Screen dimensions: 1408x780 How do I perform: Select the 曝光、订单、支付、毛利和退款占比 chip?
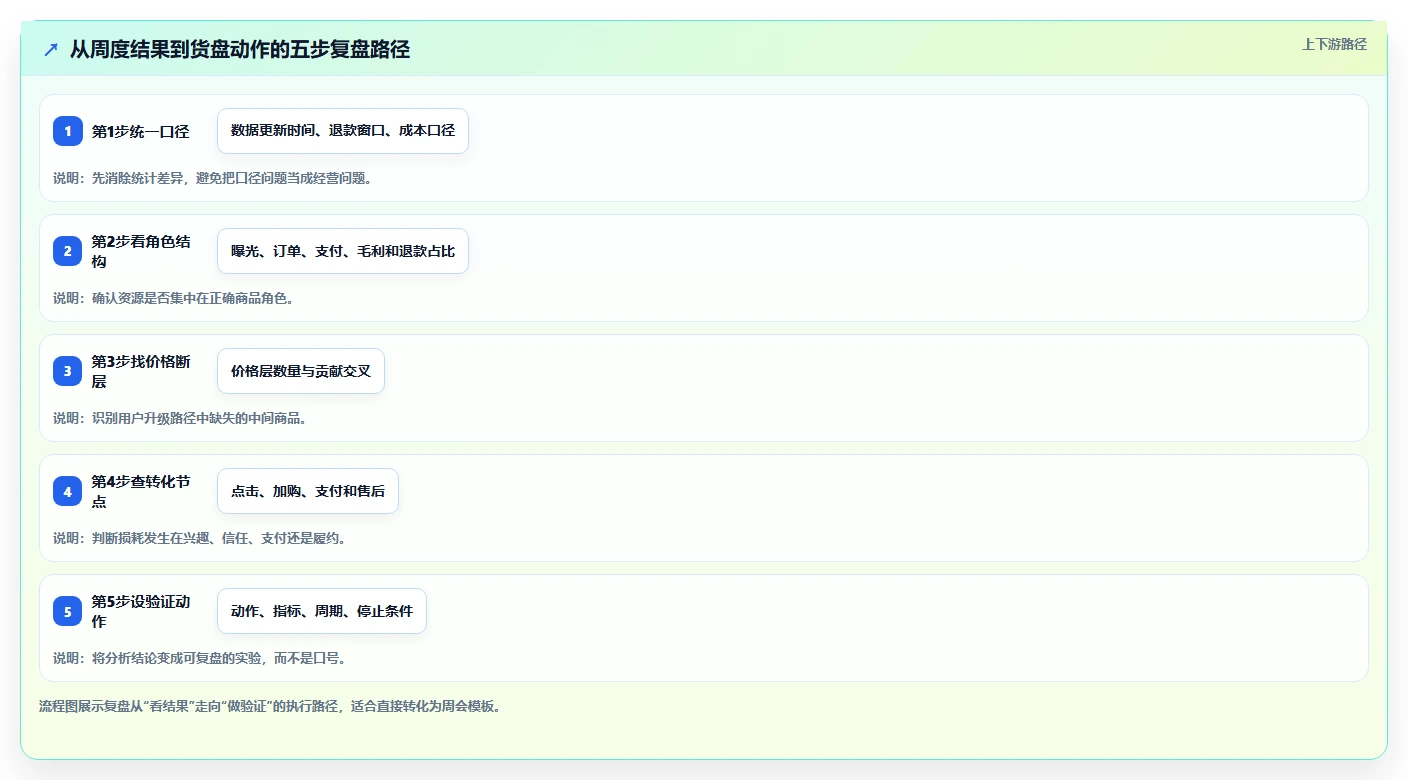[x=343, y=251]
